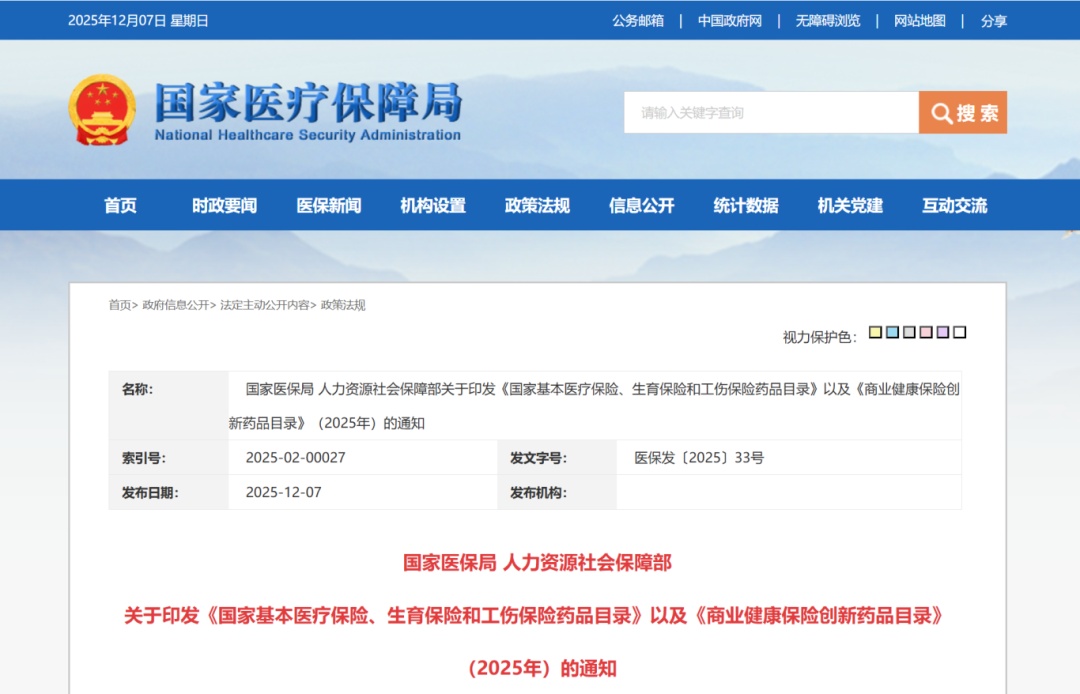Open the 医保新闻 menu item

(x=328, y=205)
